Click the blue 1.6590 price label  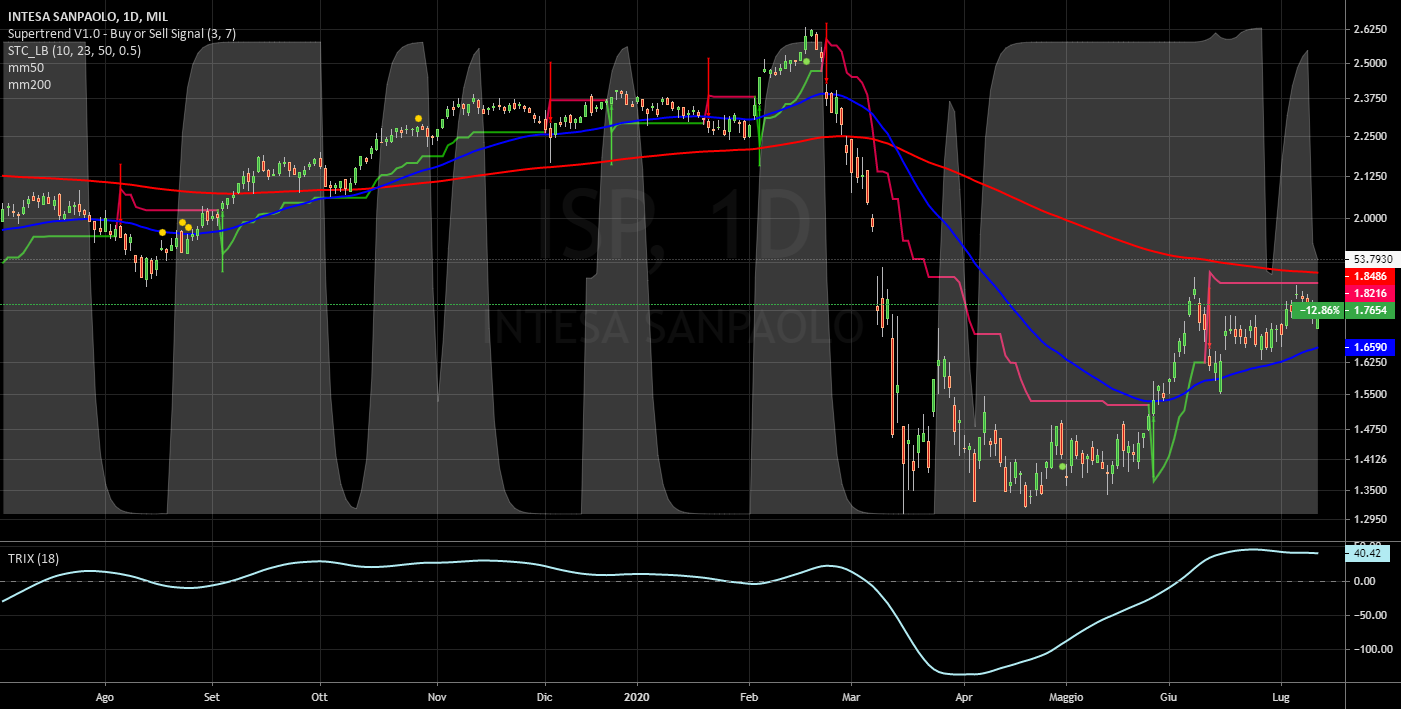pyautogui.click(x=1369, y=346)
